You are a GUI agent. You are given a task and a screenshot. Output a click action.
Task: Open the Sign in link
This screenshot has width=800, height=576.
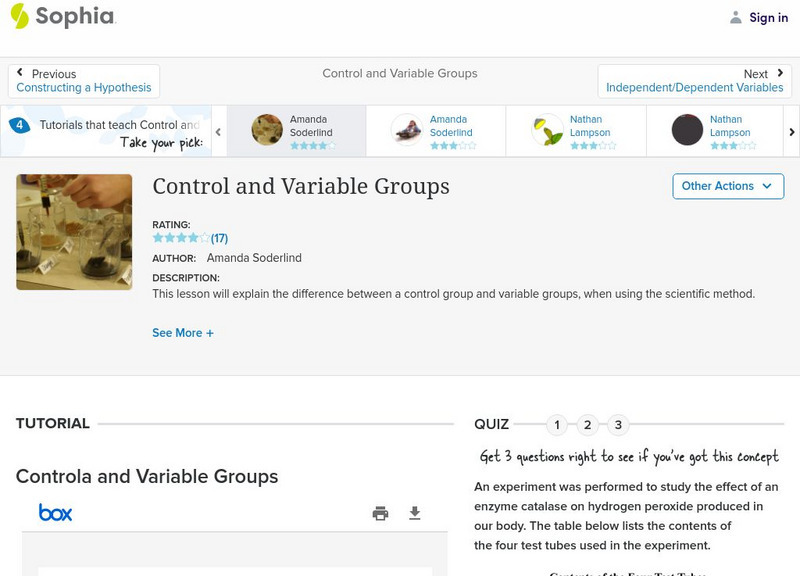(x=768, y=17)
